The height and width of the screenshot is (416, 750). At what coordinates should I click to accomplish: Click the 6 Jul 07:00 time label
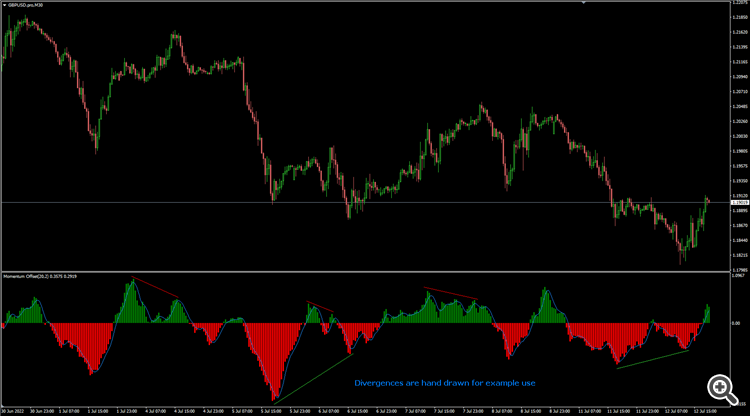(x=329, y=411)
